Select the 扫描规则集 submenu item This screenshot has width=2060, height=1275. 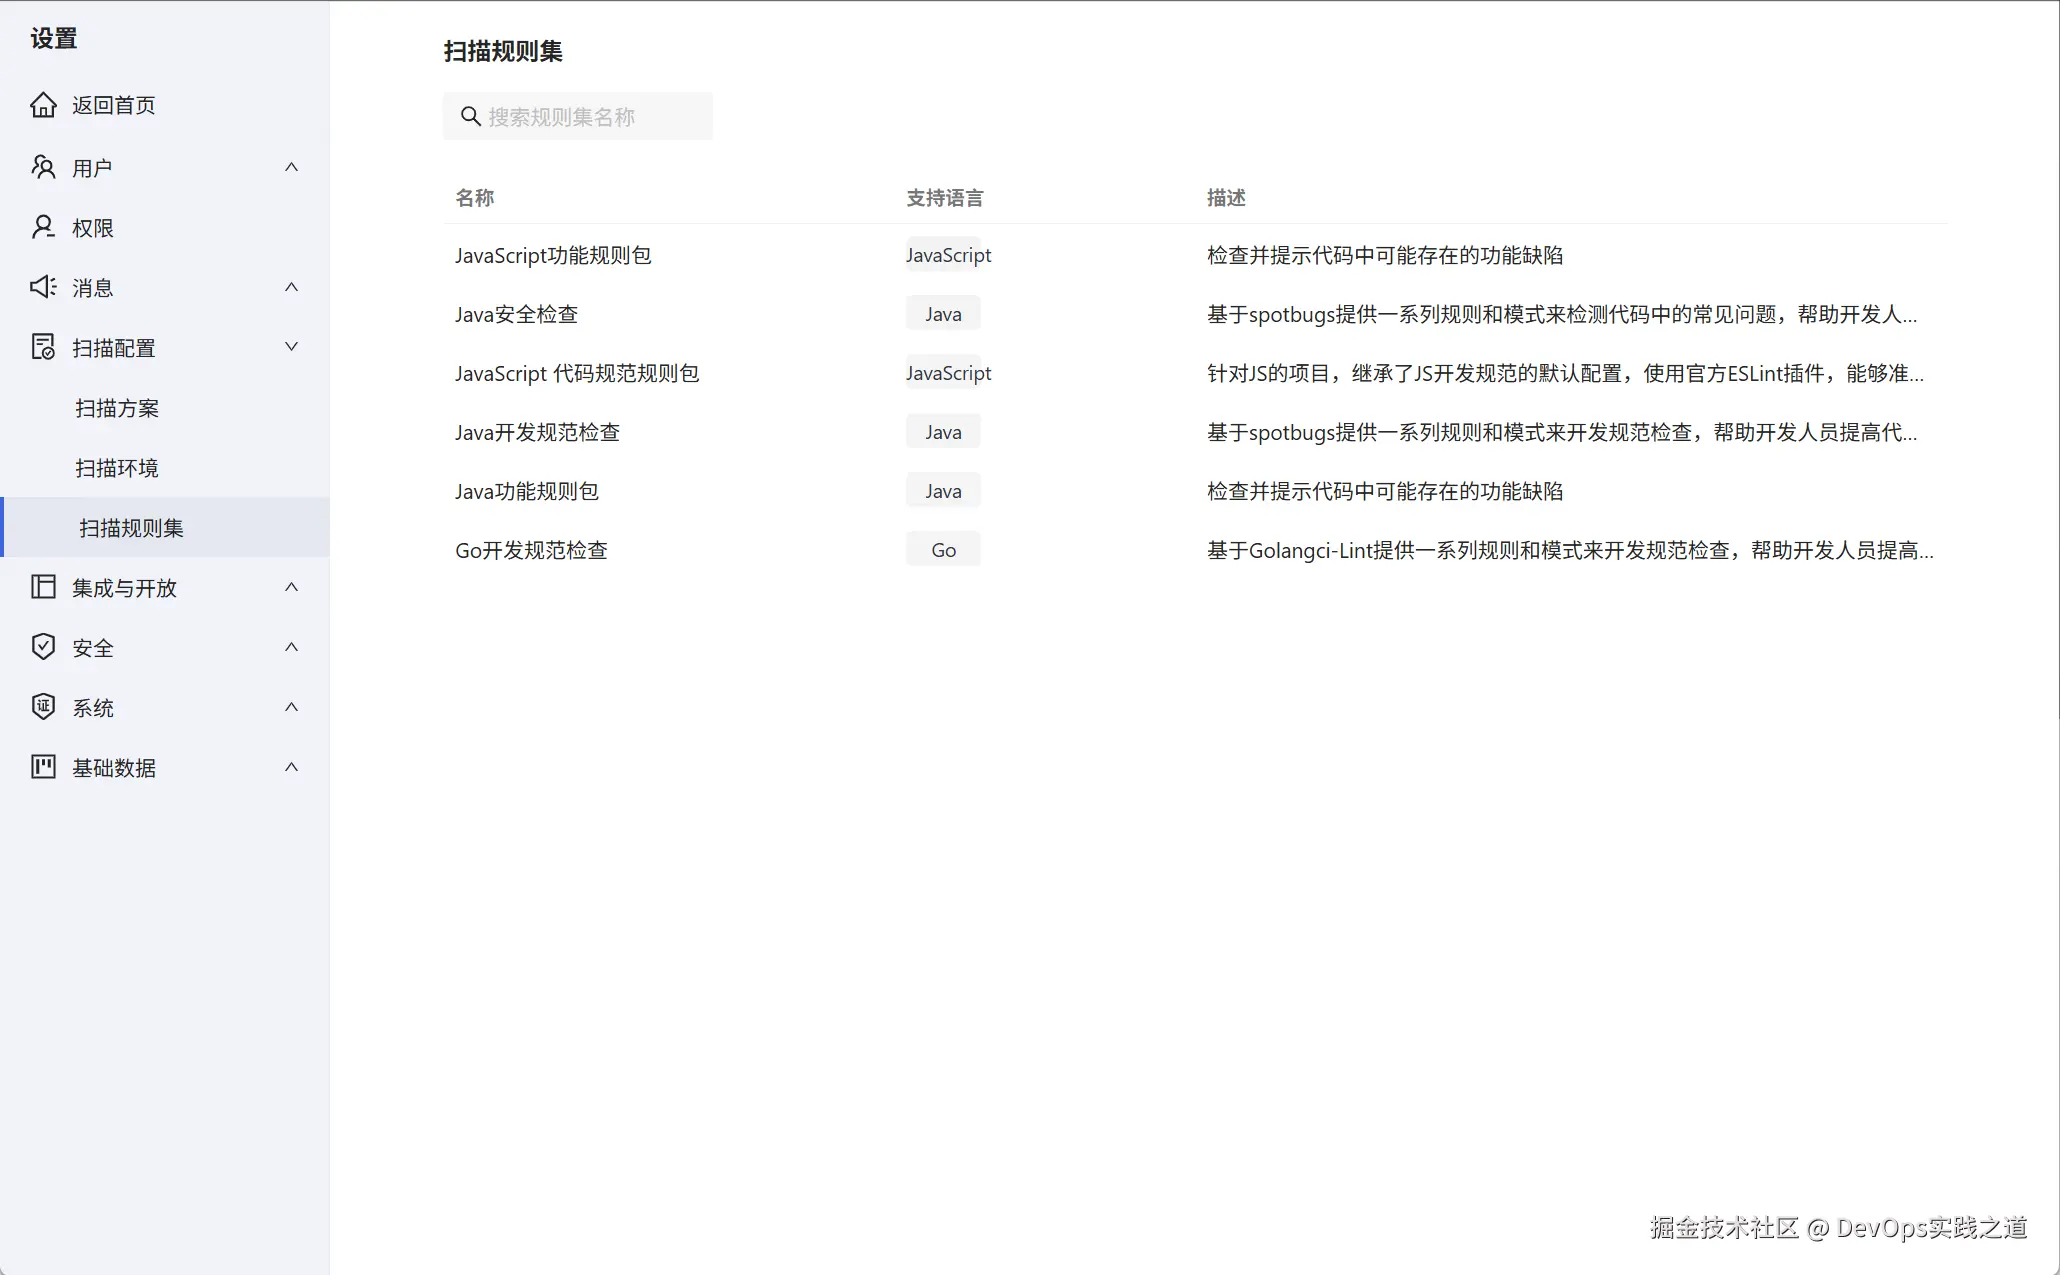(x=131, y=528)
